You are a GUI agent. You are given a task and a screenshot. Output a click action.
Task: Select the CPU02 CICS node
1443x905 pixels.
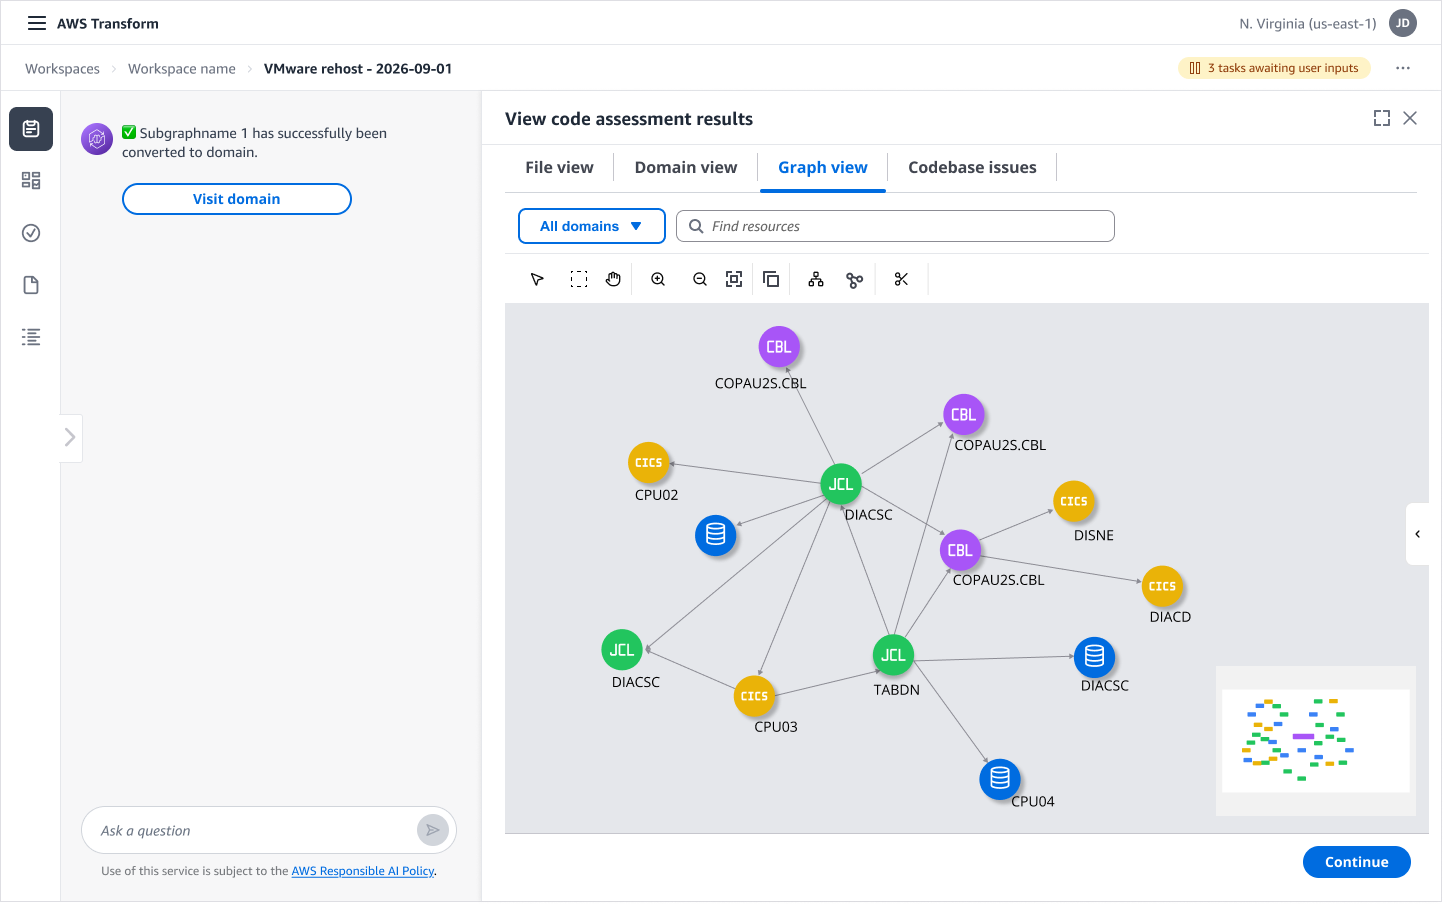pos(648,463)
